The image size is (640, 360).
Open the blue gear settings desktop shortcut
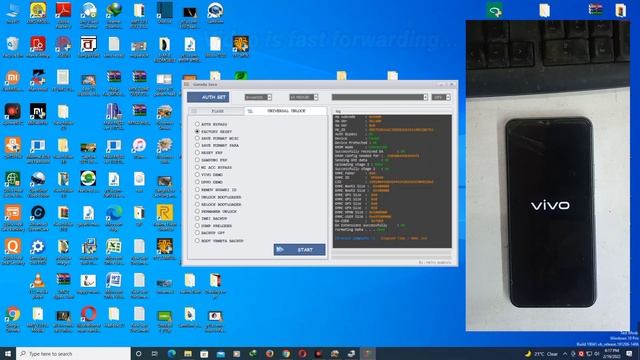[38, 251]
